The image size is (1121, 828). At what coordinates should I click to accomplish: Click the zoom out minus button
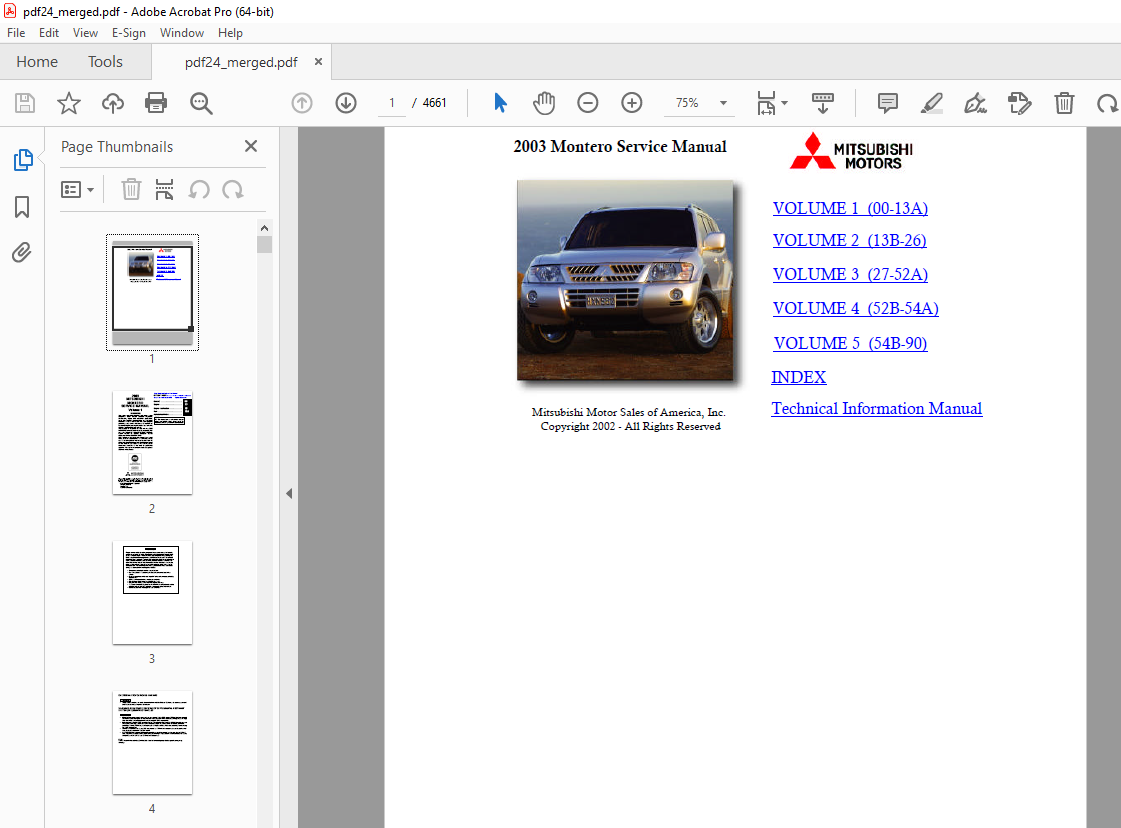(588, 103)
